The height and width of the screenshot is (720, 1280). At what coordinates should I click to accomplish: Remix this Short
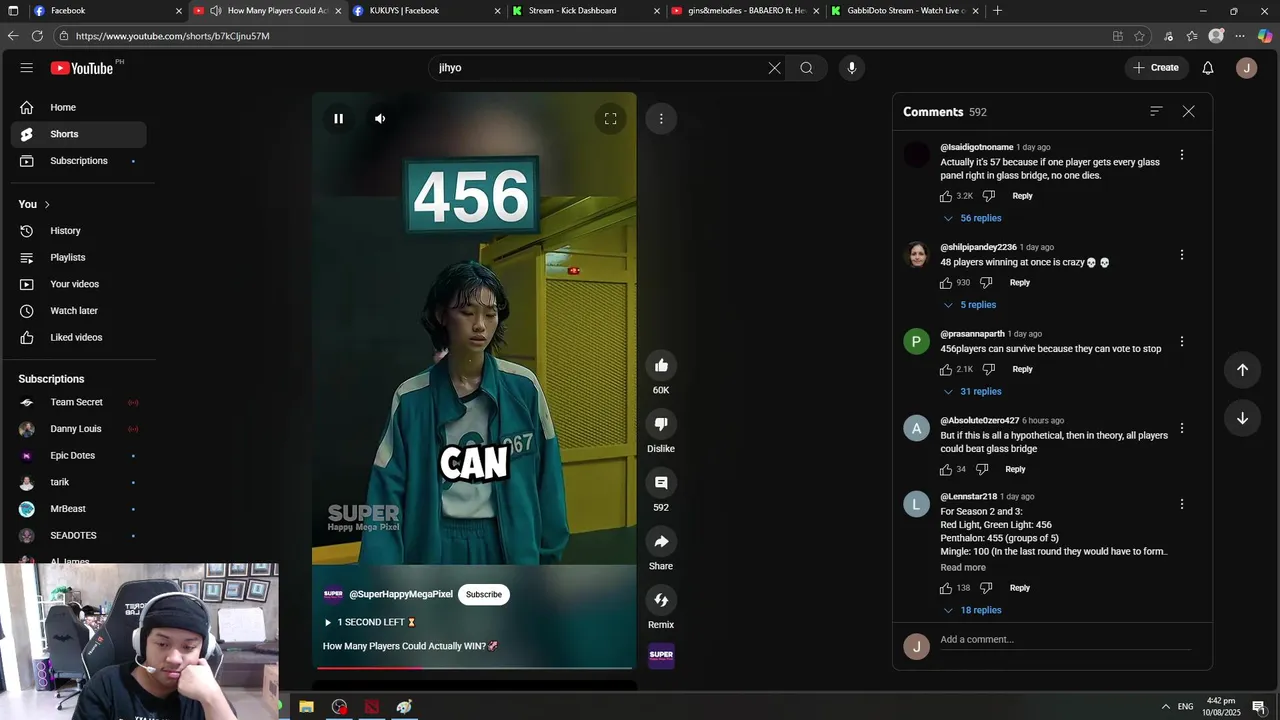(661, 600)
